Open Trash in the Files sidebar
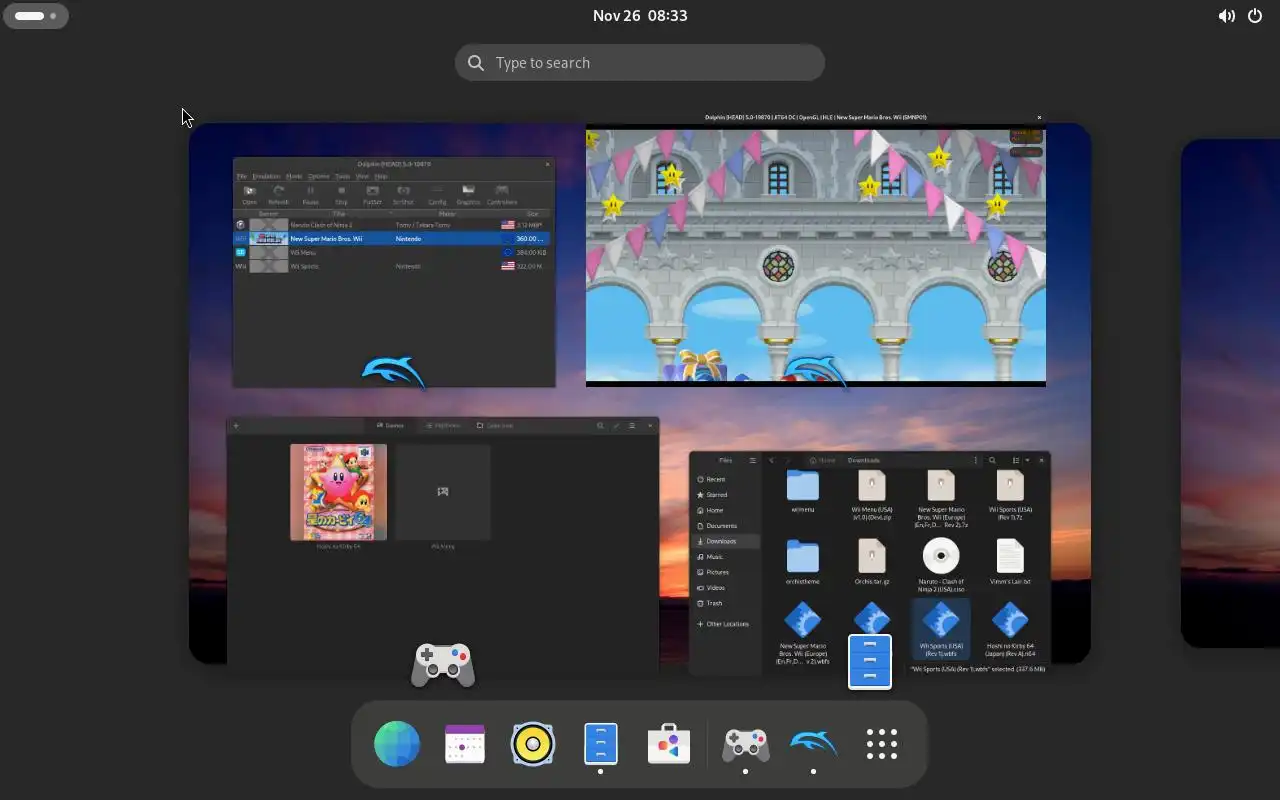 click(725, 604)
